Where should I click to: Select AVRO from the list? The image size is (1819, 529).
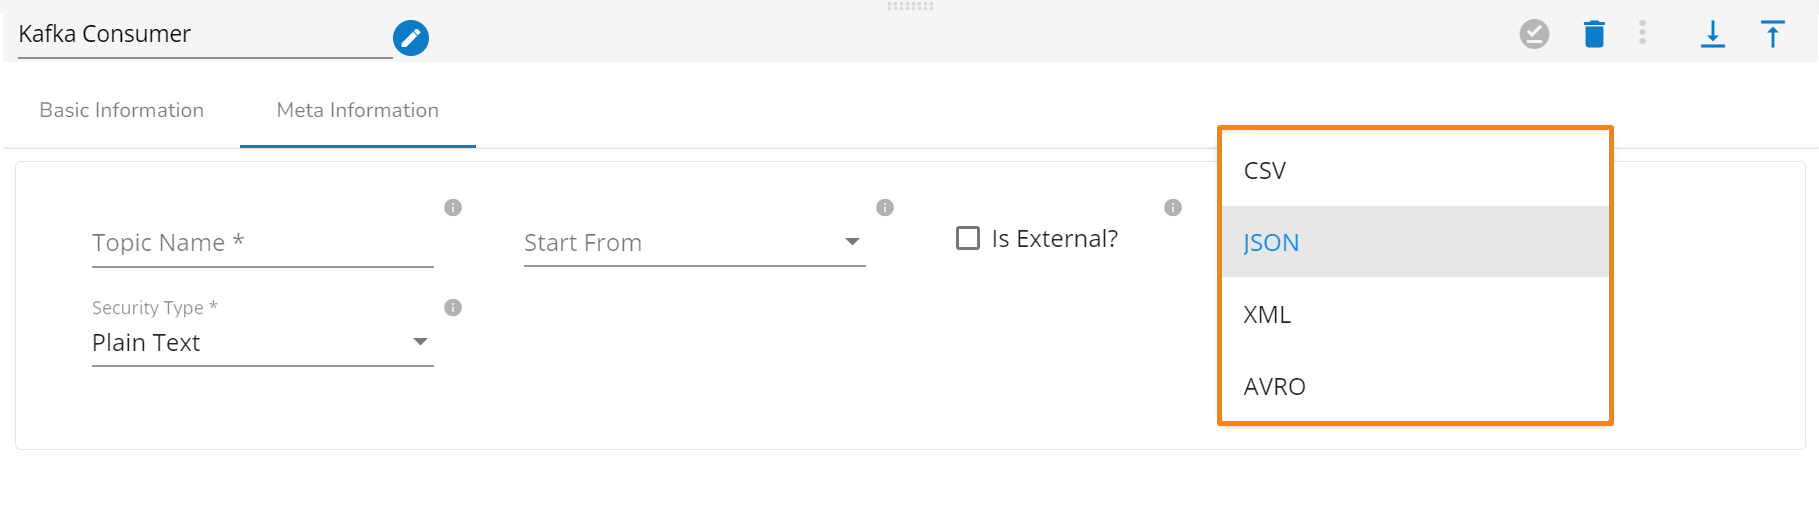pyautogui.click(x=1414, y=387)
